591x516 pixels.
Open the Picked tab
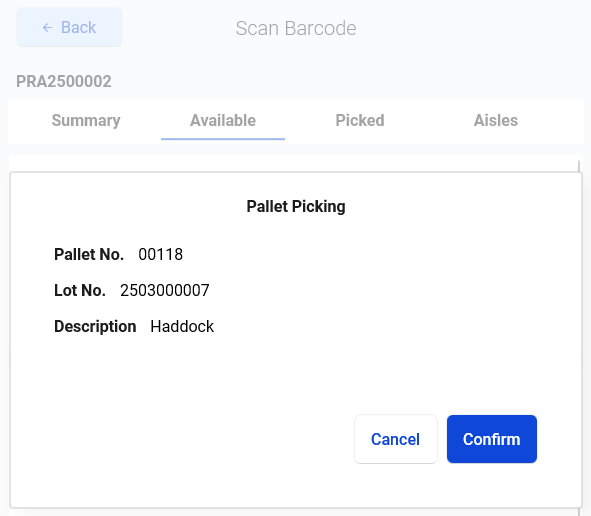tap(360, 121)
